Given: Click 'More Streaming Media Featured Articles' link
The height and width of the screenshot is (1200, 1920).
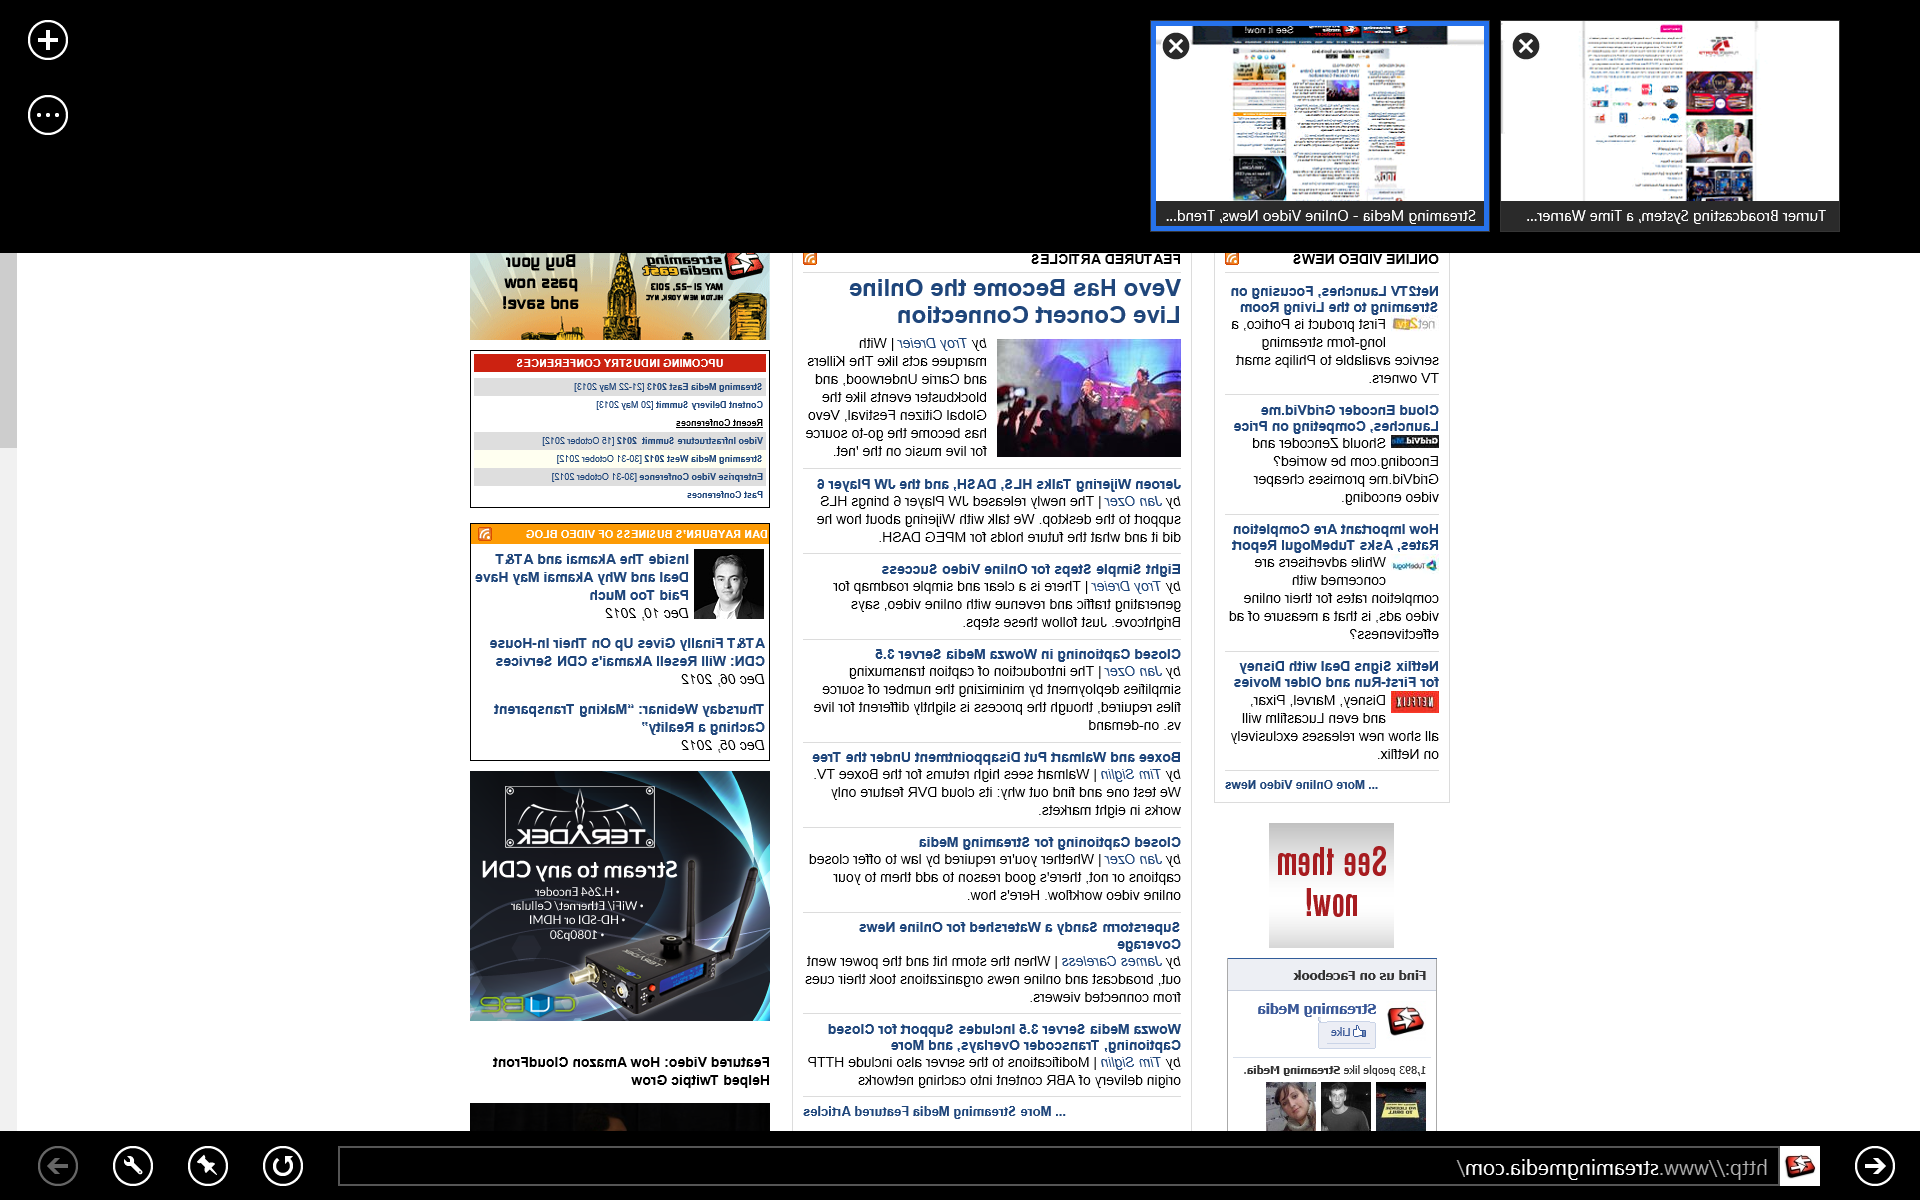Looking at the screenshot, I should [x=934, y=1111].
